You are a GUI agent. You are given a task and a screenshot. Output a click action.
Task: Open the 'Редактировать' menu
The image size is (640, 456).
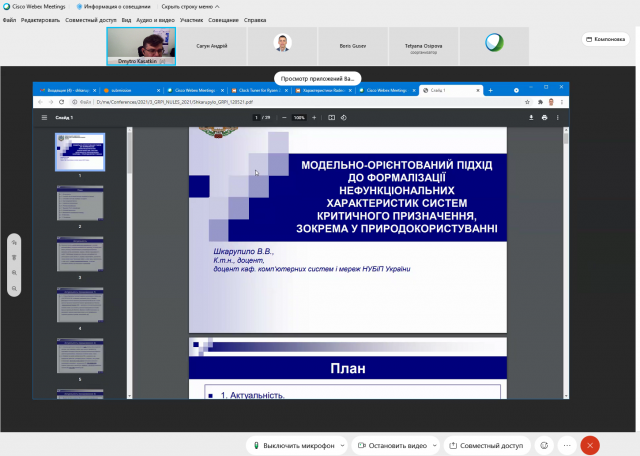pyautogui.click(x=40, y=20)
